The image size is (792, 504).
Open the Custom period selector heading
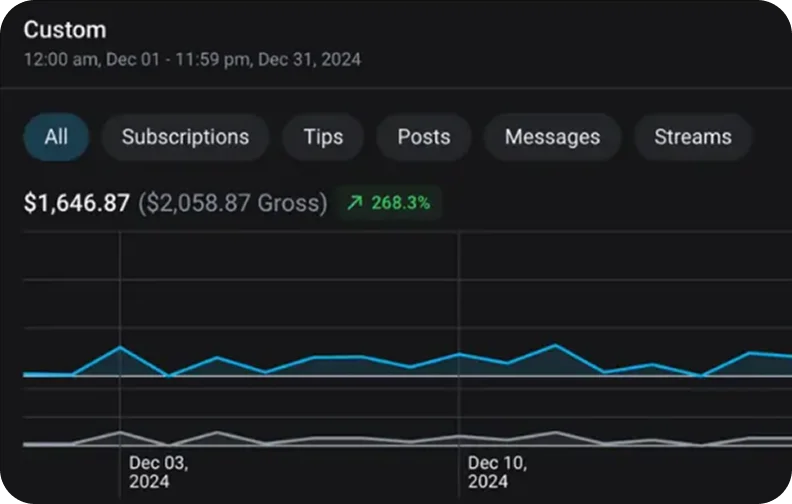[x=65, y=31]
